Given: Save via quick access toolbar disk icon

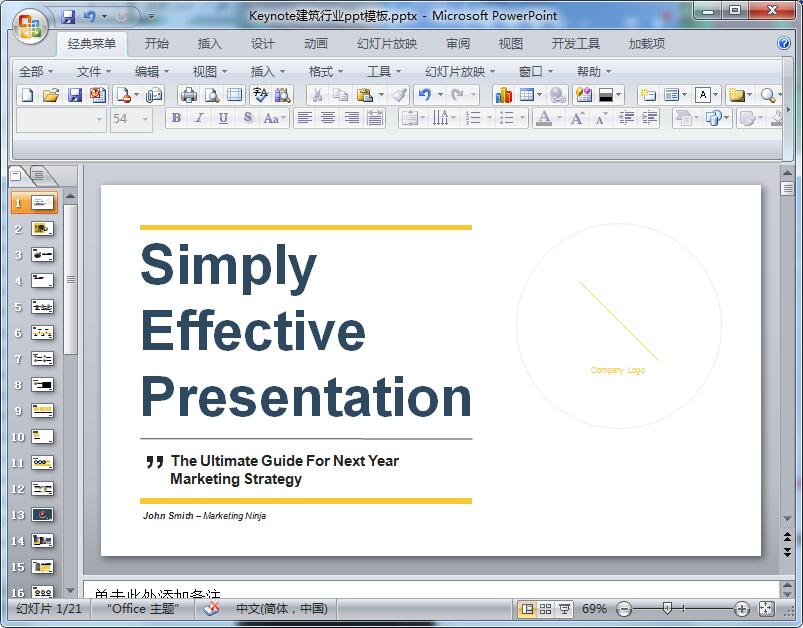Looking at the screenshot, I should [x=68, y=16].
